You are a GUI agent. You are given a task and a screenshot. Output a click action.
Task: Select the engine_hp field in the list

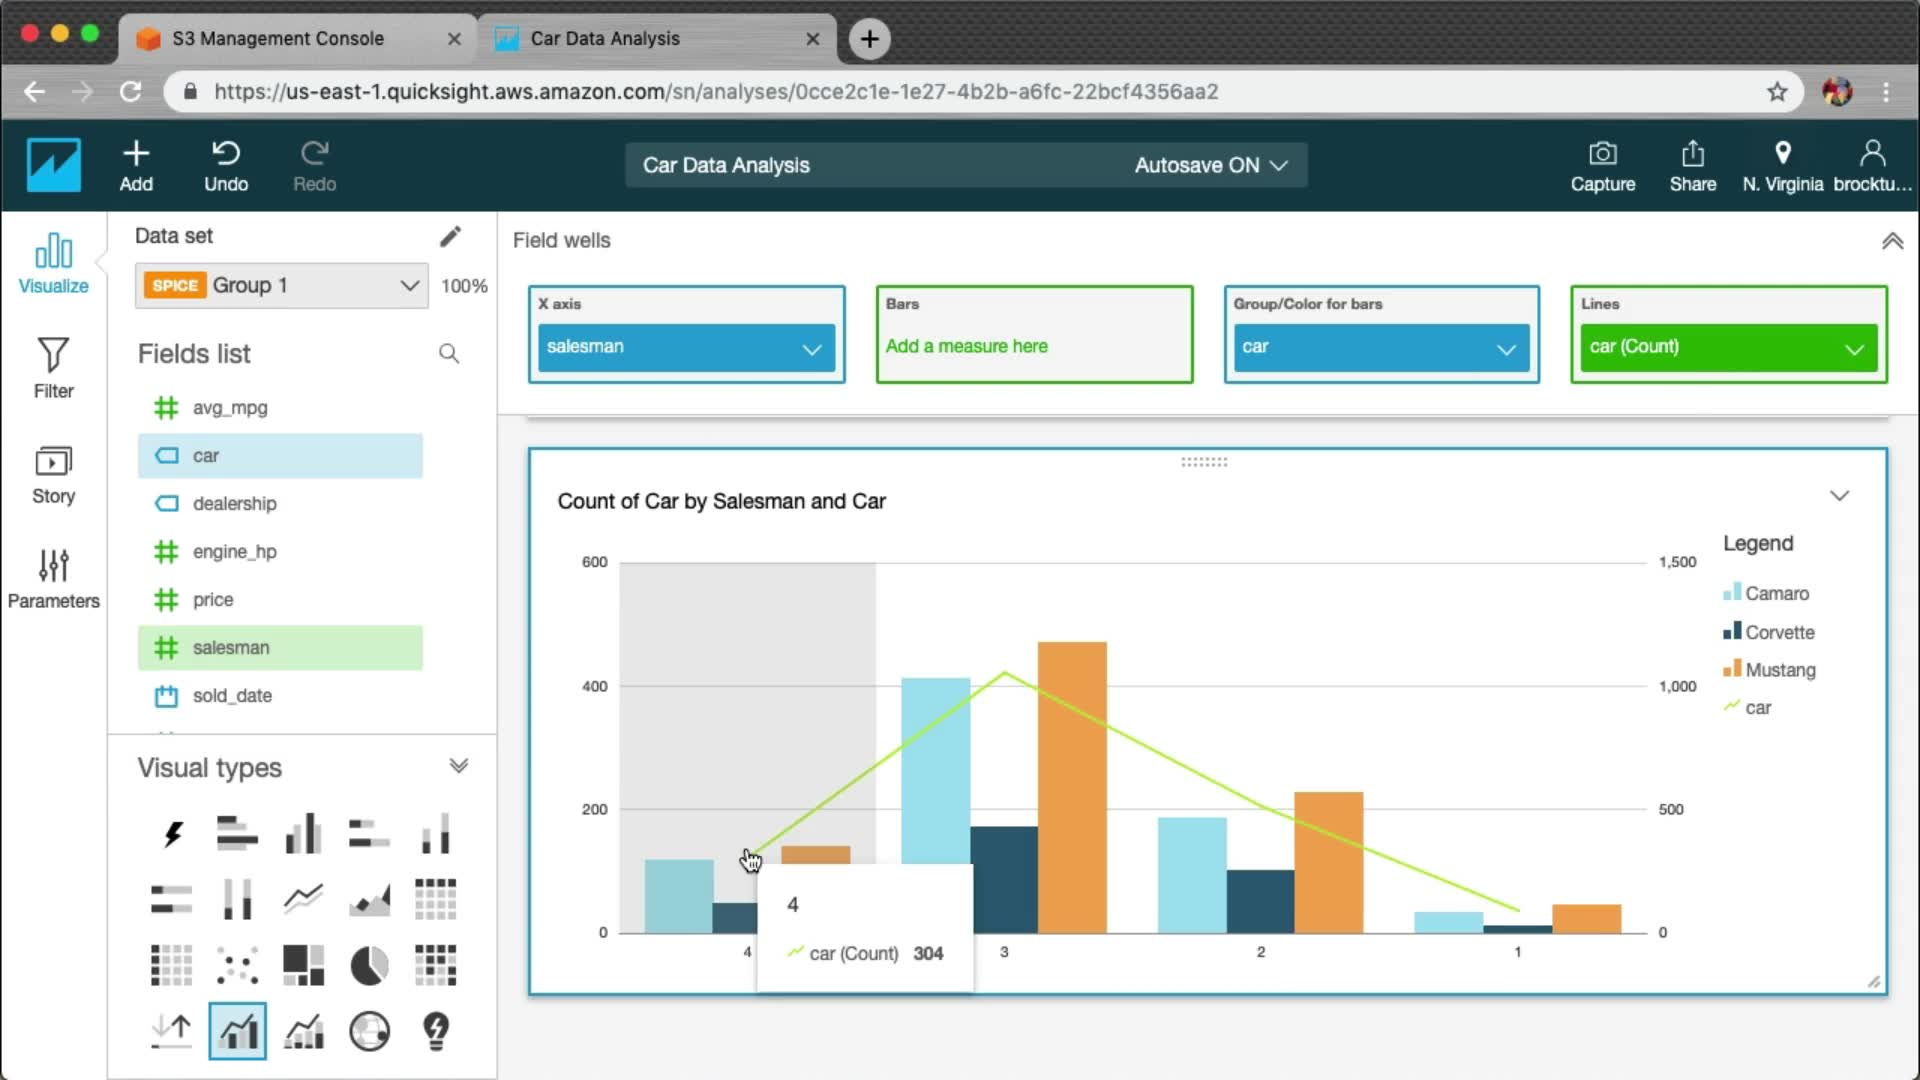tap(235, 552)
